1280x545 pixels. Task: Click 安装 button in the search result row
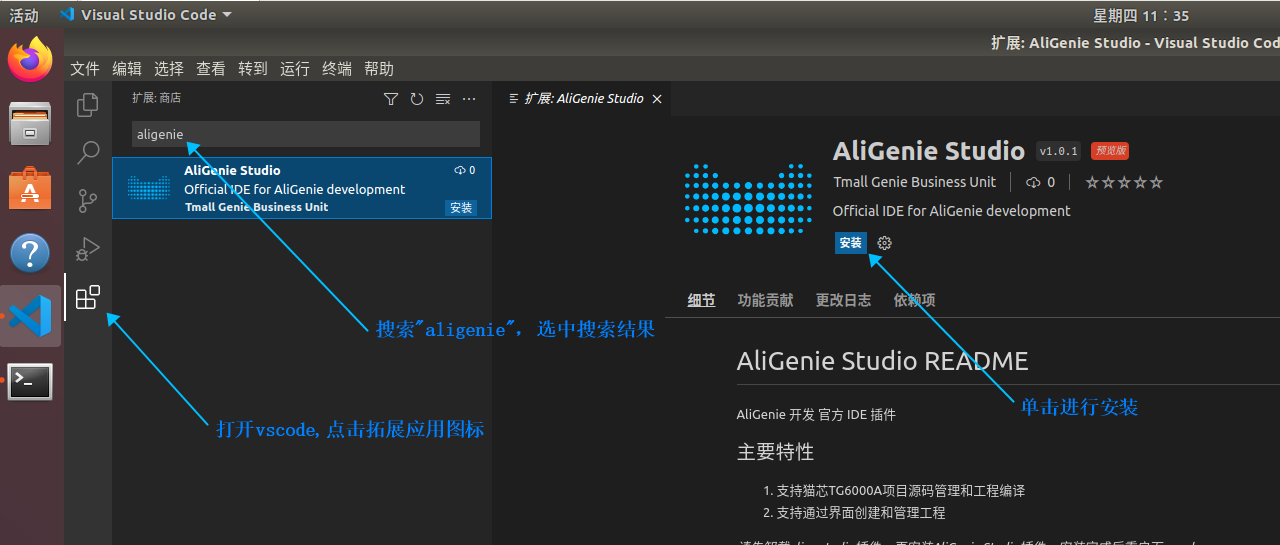461,208
